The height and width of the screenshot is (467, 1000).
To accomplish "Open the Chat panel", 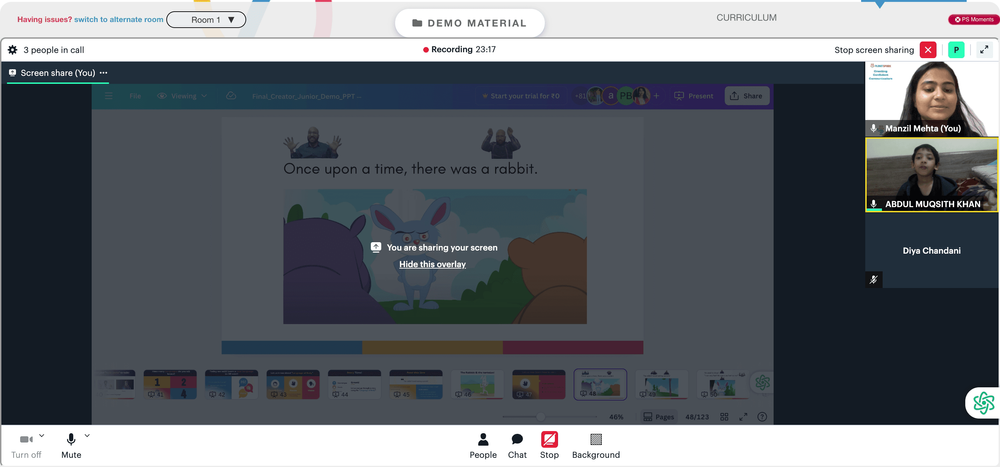I will click(517, 446).
